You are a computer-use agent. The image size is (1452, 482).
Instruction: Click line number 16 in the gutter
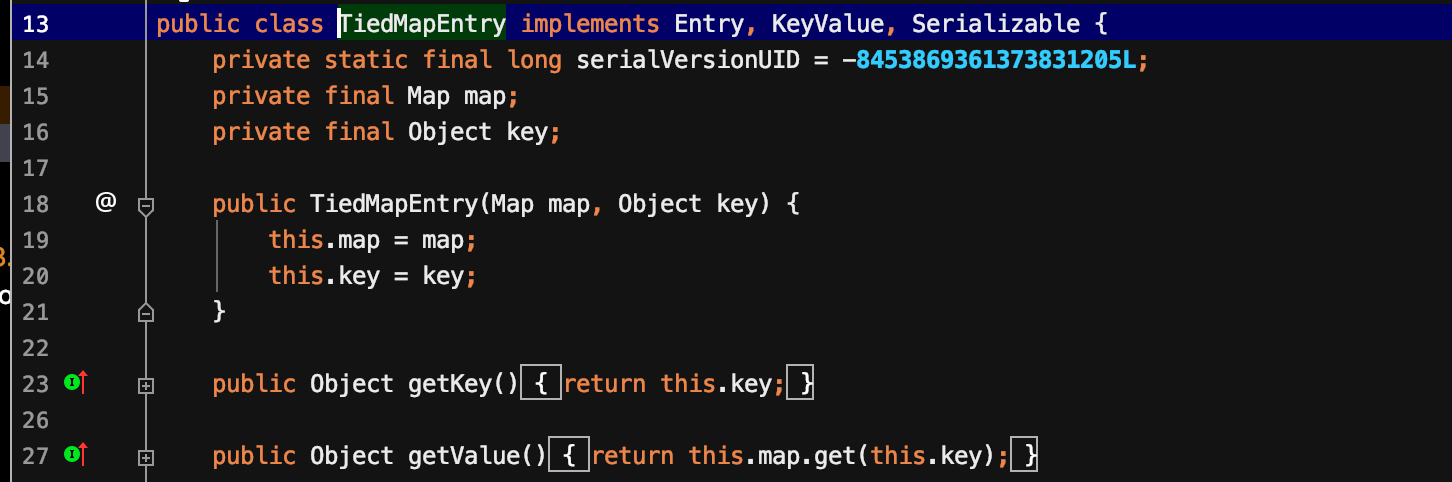(x=35, y=132)
